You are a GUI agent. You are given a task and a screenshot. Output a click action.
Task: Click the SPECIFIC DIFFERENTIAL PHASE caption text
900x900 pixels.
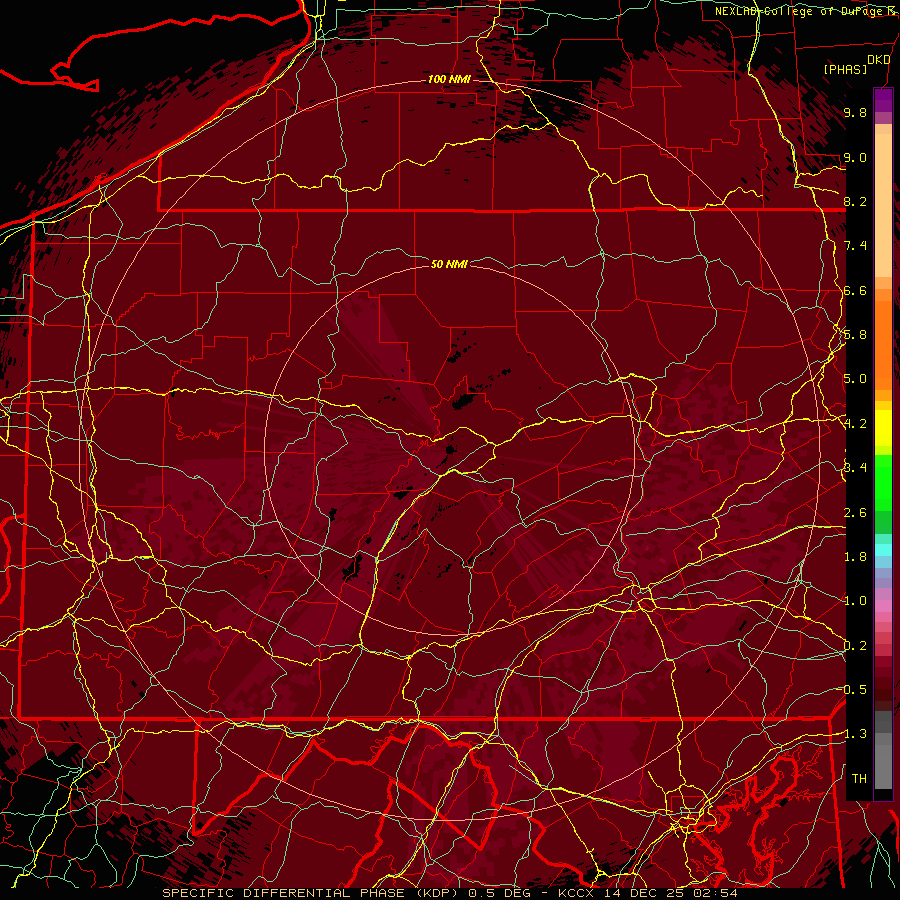click(282, 893)
